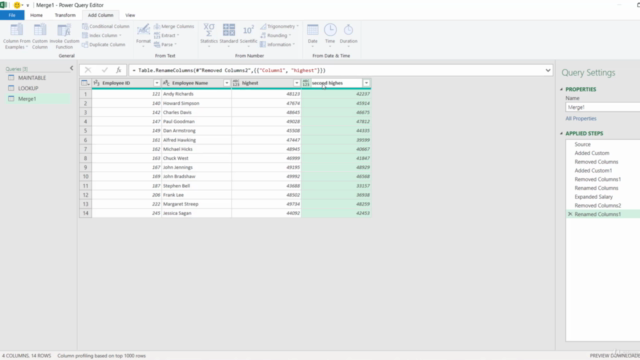Image resolution: width=640 pixels, height=360 pixels.
Task: Open Index Column options
Action: [x=102, y=36]
